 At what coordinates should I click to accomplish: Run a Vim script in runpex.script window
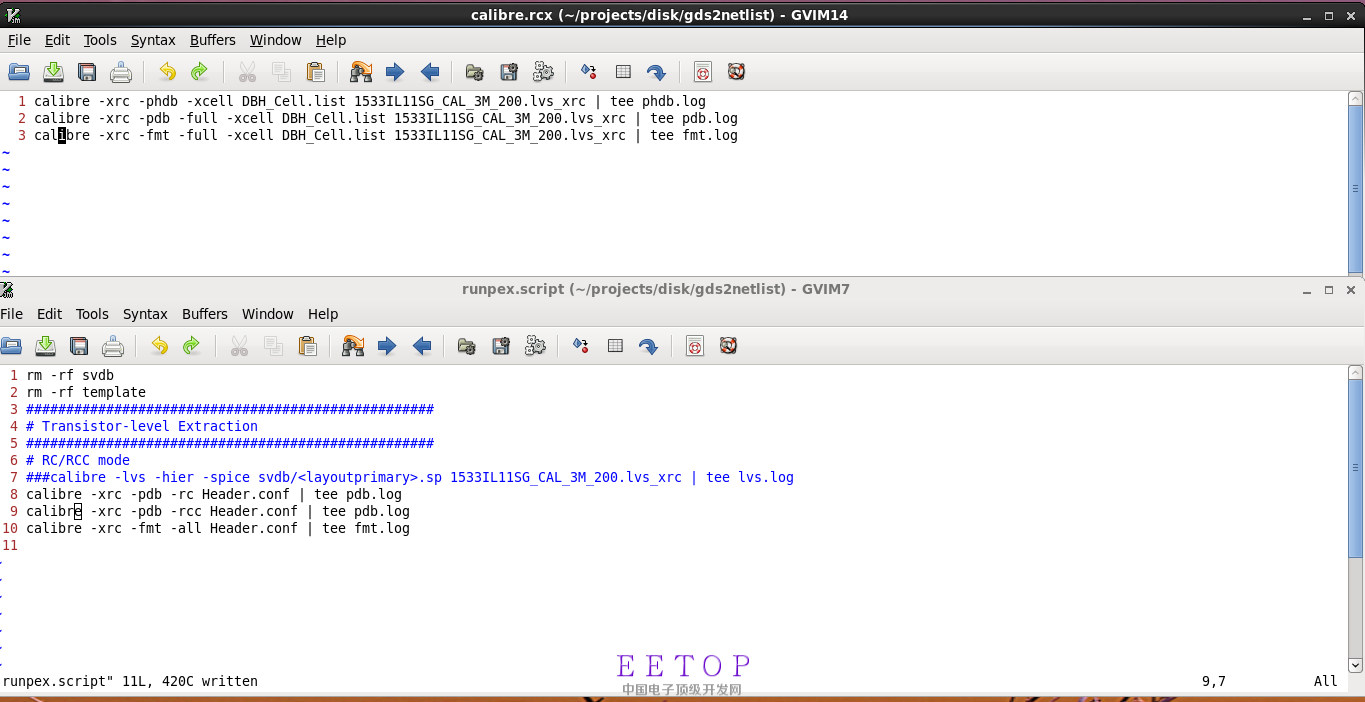click(535, 346)
